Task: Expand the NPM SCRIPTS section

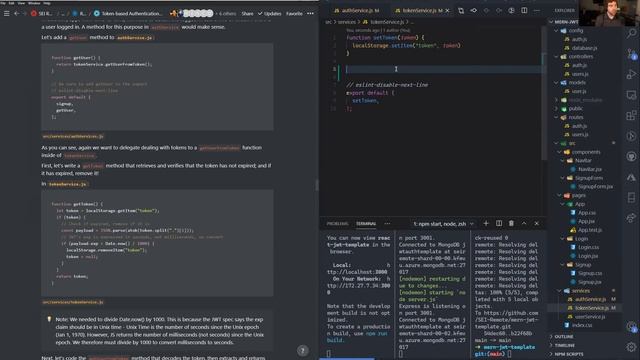Action: (x=568, y=354)
